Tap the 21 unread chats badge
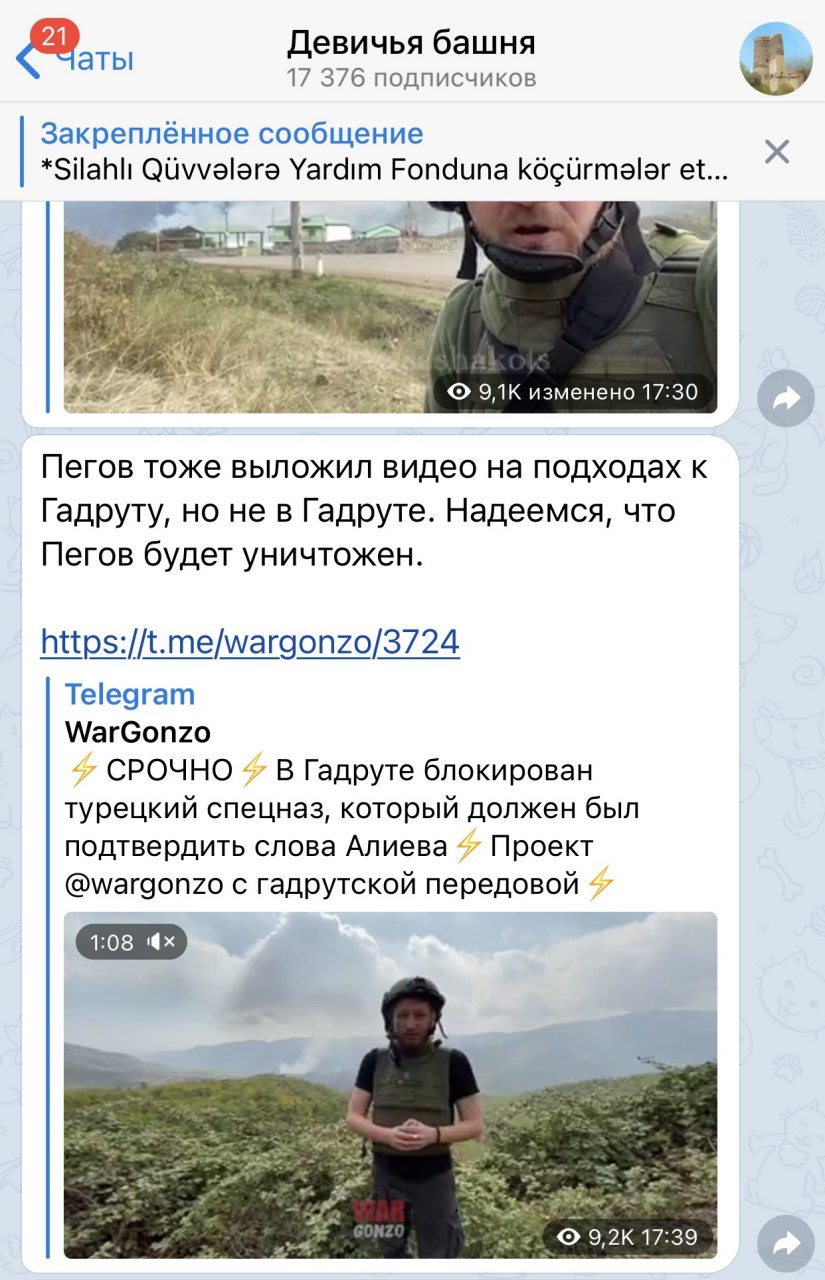The height and width of the screenshot is (1280, 825). (x=55, y=38)
